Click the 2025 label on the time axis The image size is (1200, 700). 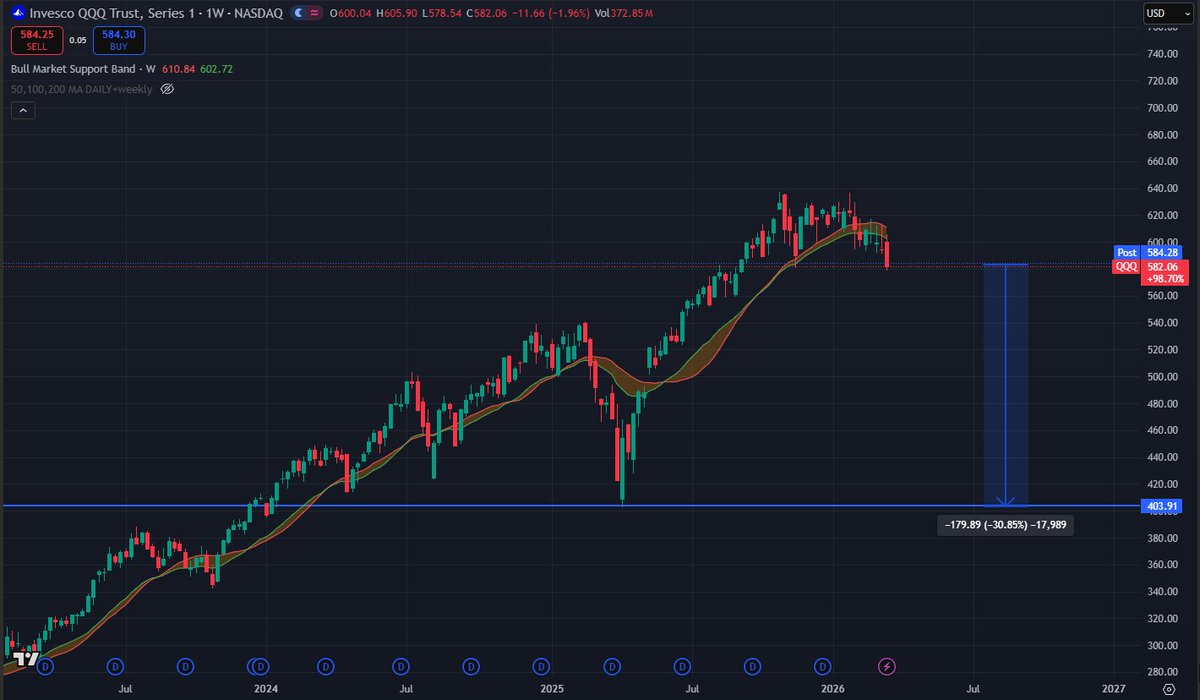point(550,689)
